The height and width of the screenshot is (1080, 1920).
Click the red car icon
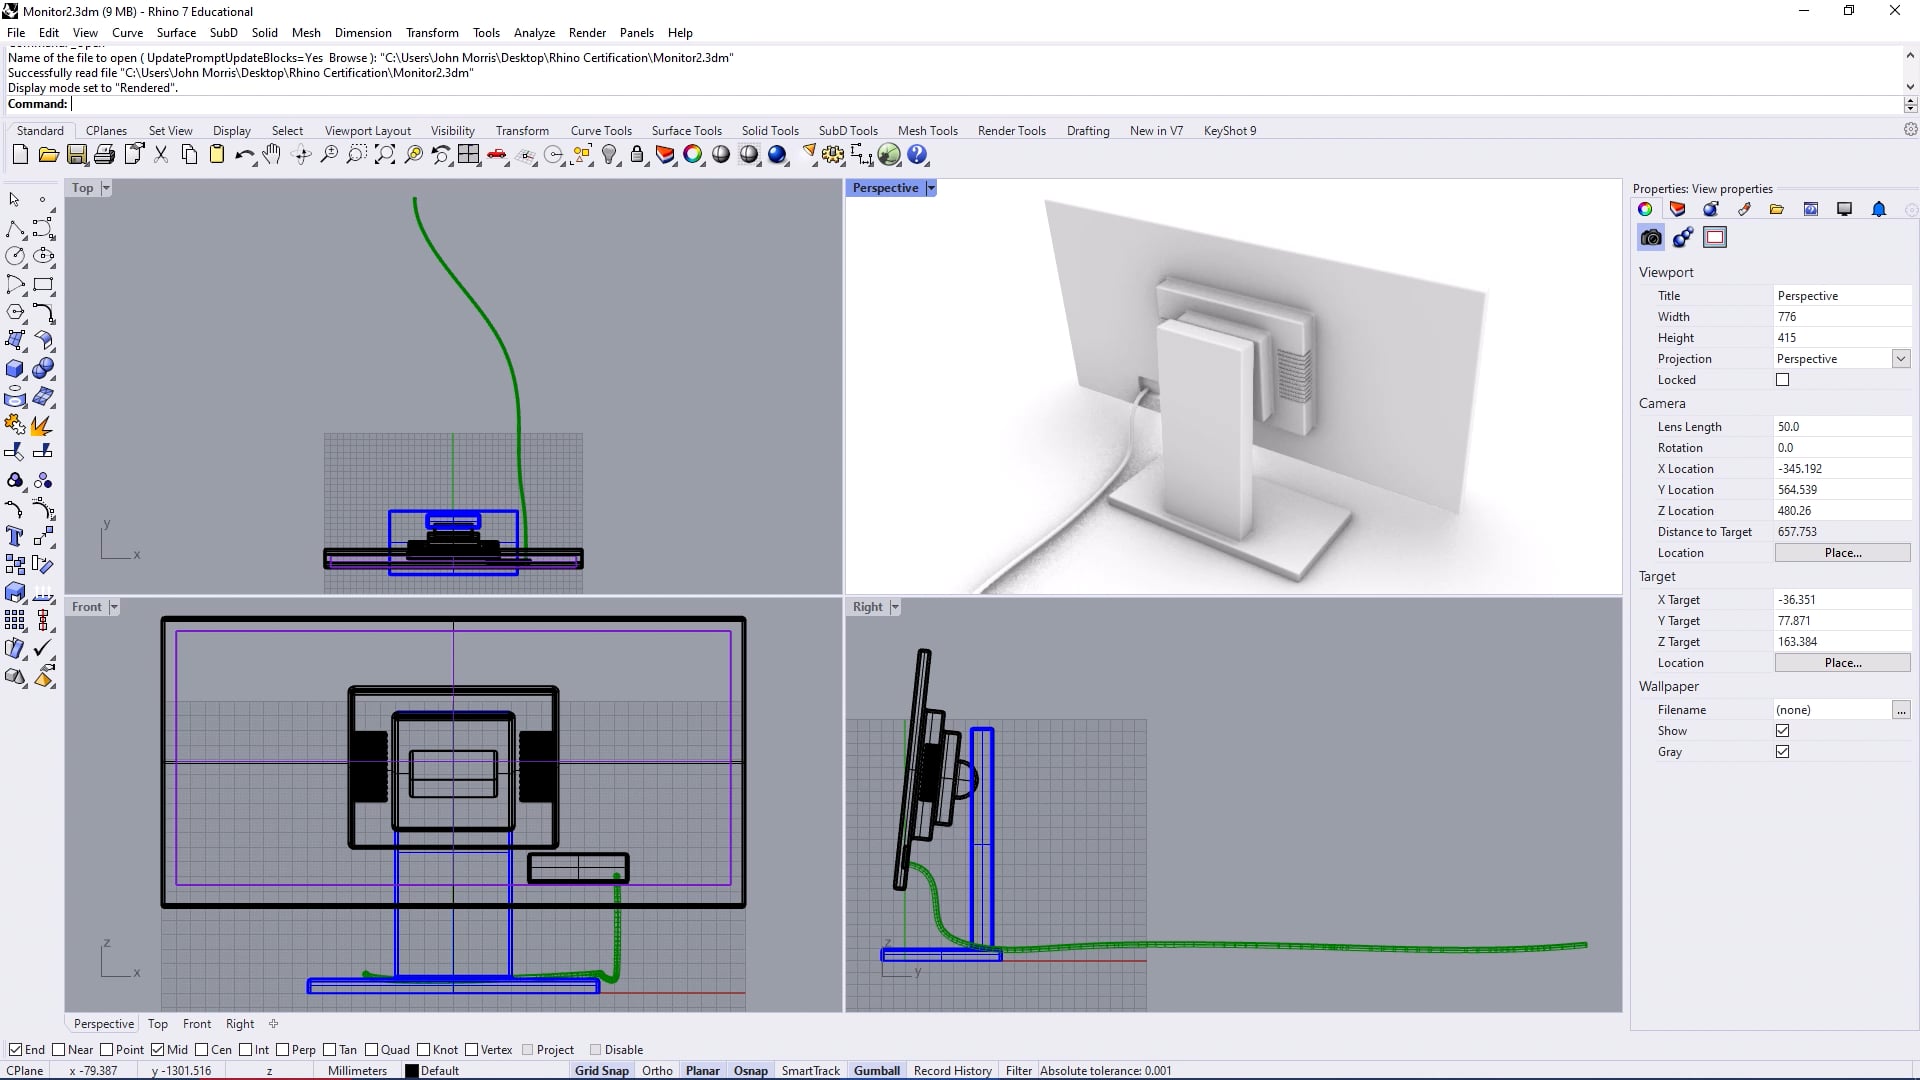(497, 155)
